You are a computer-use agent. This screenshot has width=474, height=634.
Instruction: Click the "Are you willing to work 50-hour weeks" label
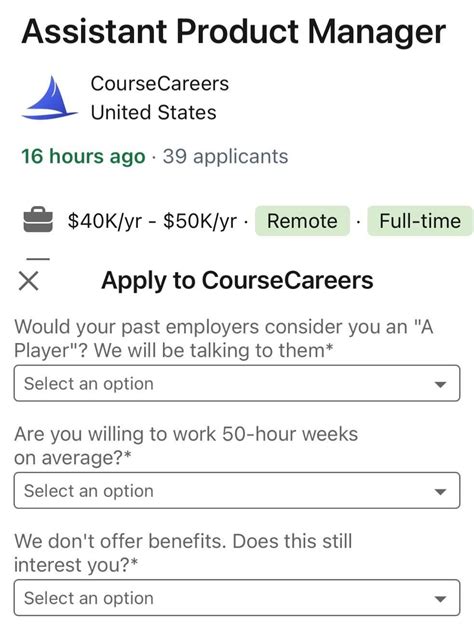pos(186,446)
